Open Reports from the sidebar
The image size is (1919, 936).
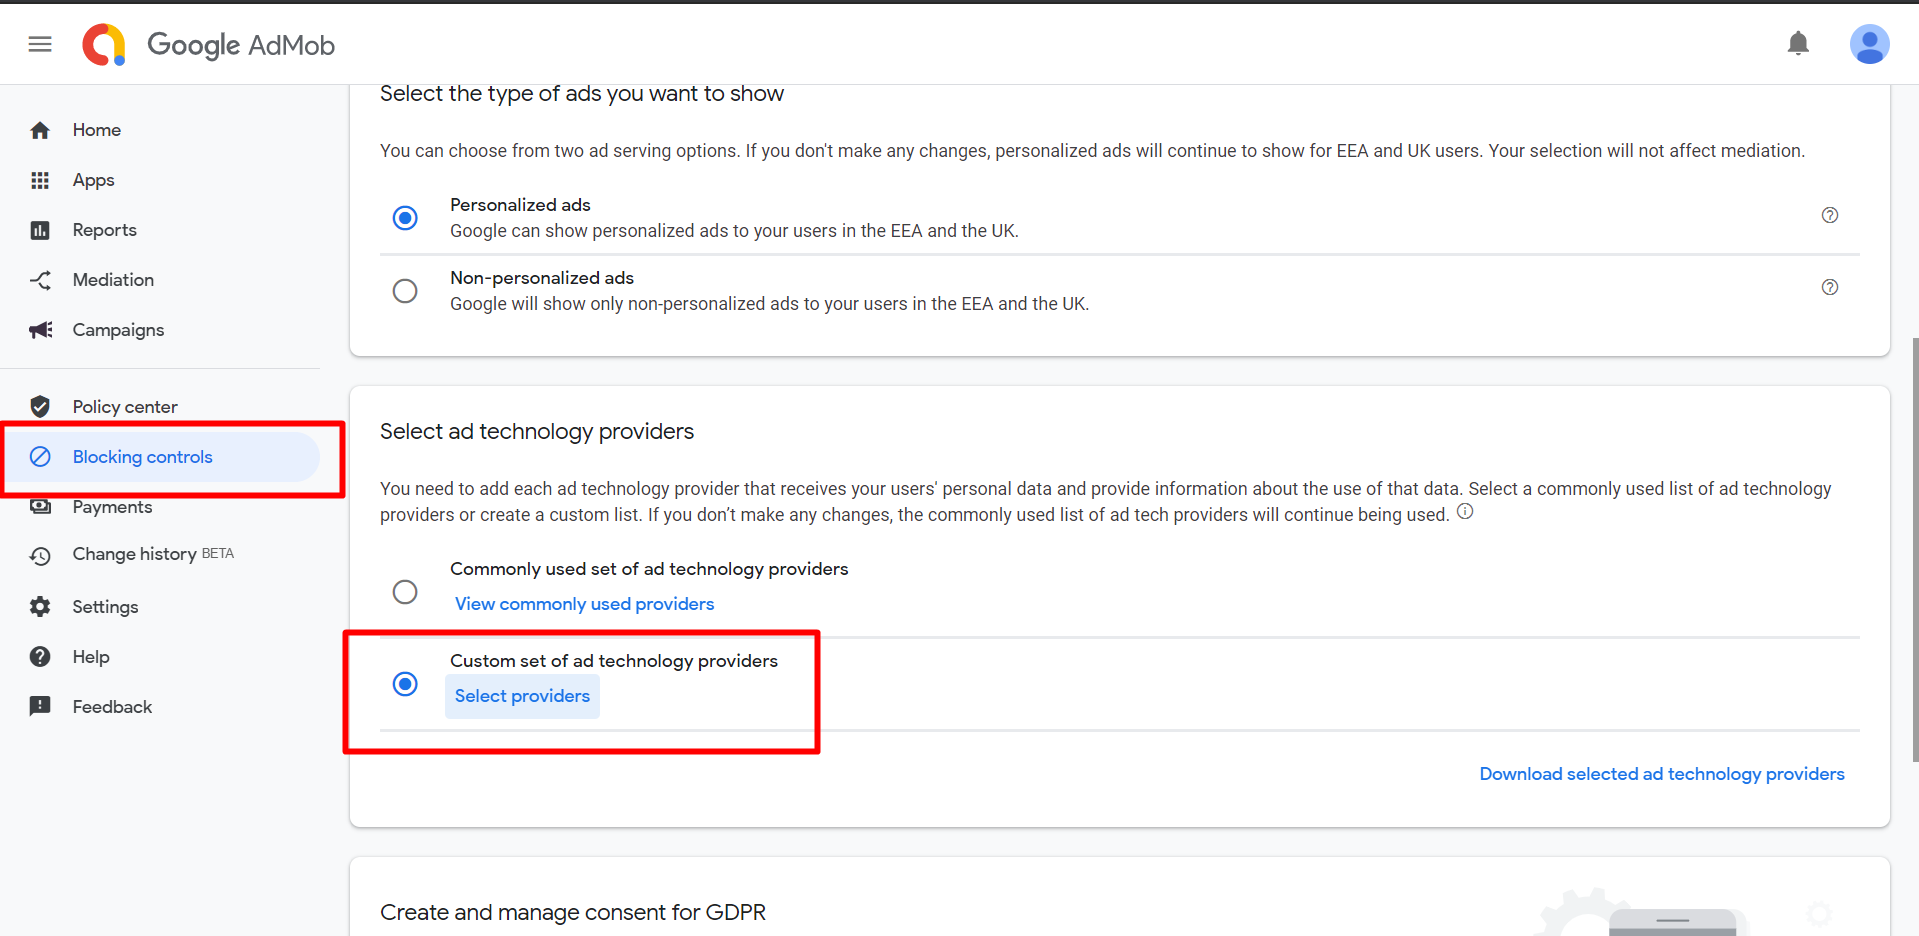click(x=104, y=230)
